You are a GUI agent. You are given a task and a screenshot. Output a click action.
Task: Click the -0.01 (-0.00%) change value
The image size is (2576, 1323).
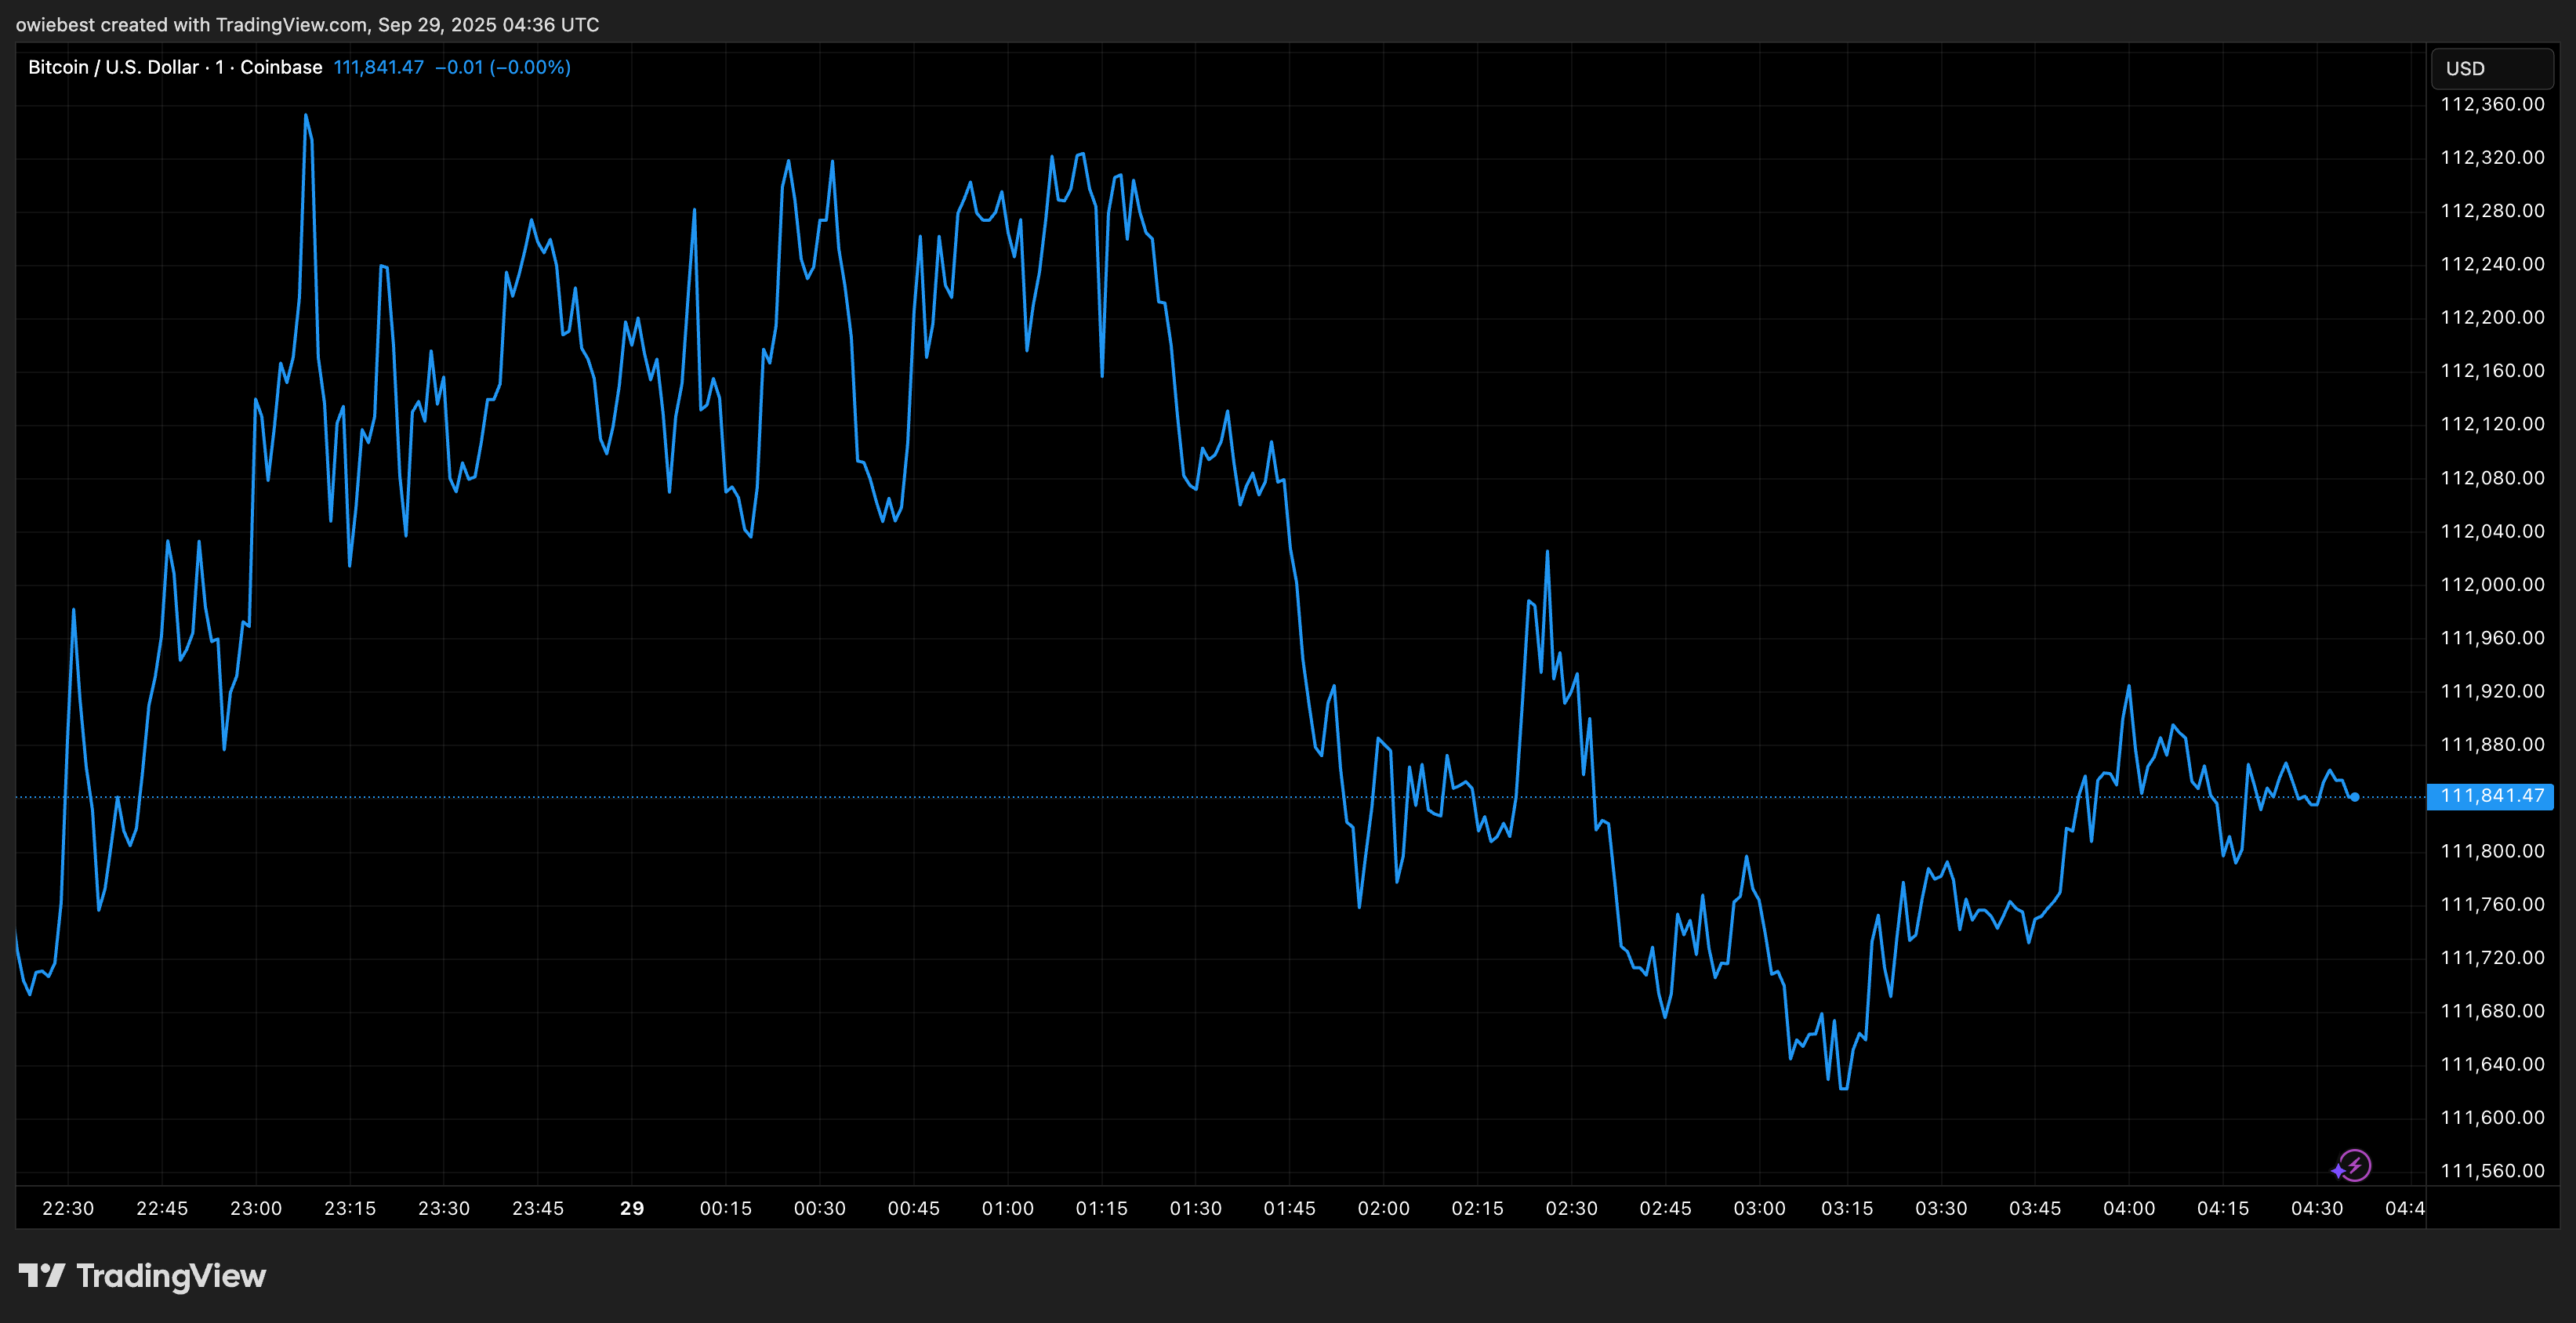point(503,67)
